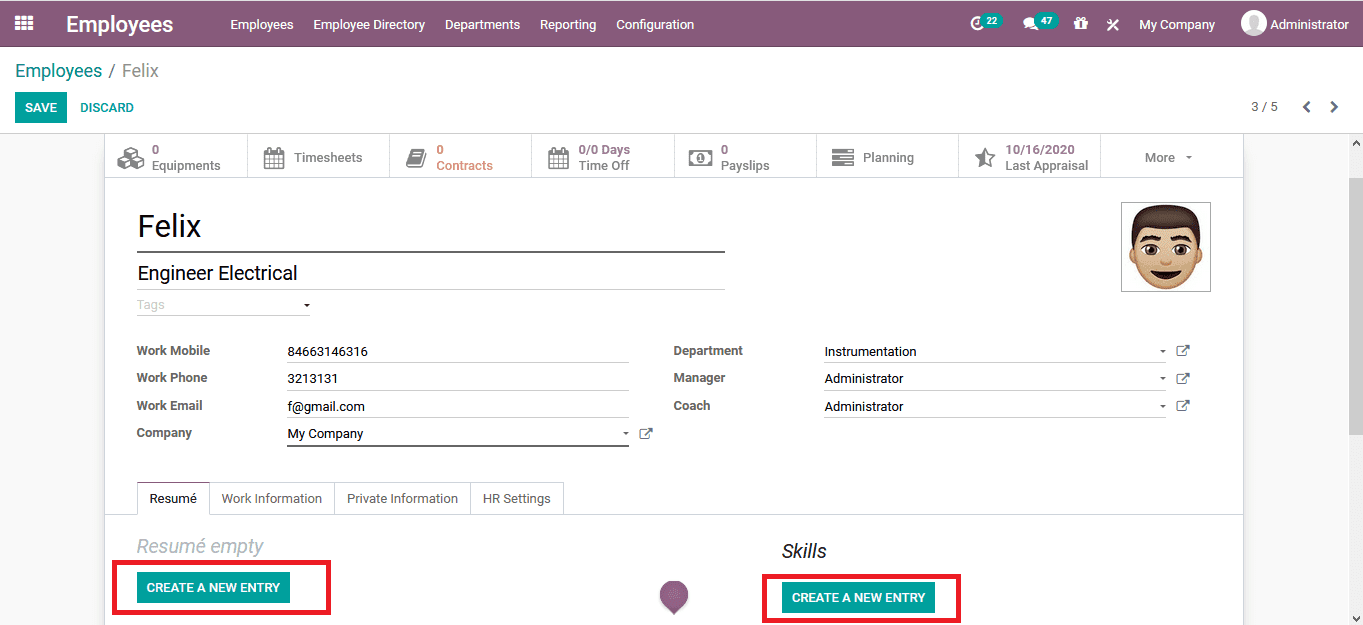The height and width of the screenshot is (625, 1363).
Task: Open the My Company switcher
Action: [1177, 24]
